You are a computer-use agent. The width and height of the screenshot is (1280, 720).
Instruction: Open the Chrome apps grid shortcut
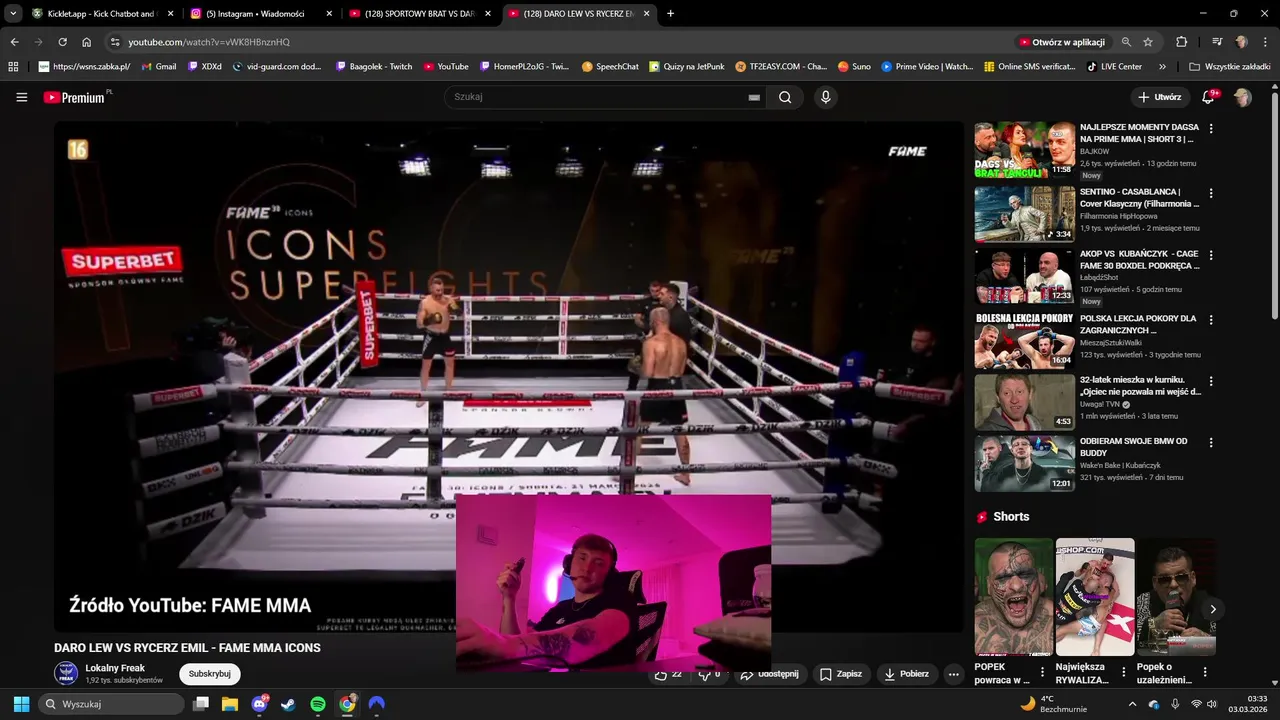13,66
